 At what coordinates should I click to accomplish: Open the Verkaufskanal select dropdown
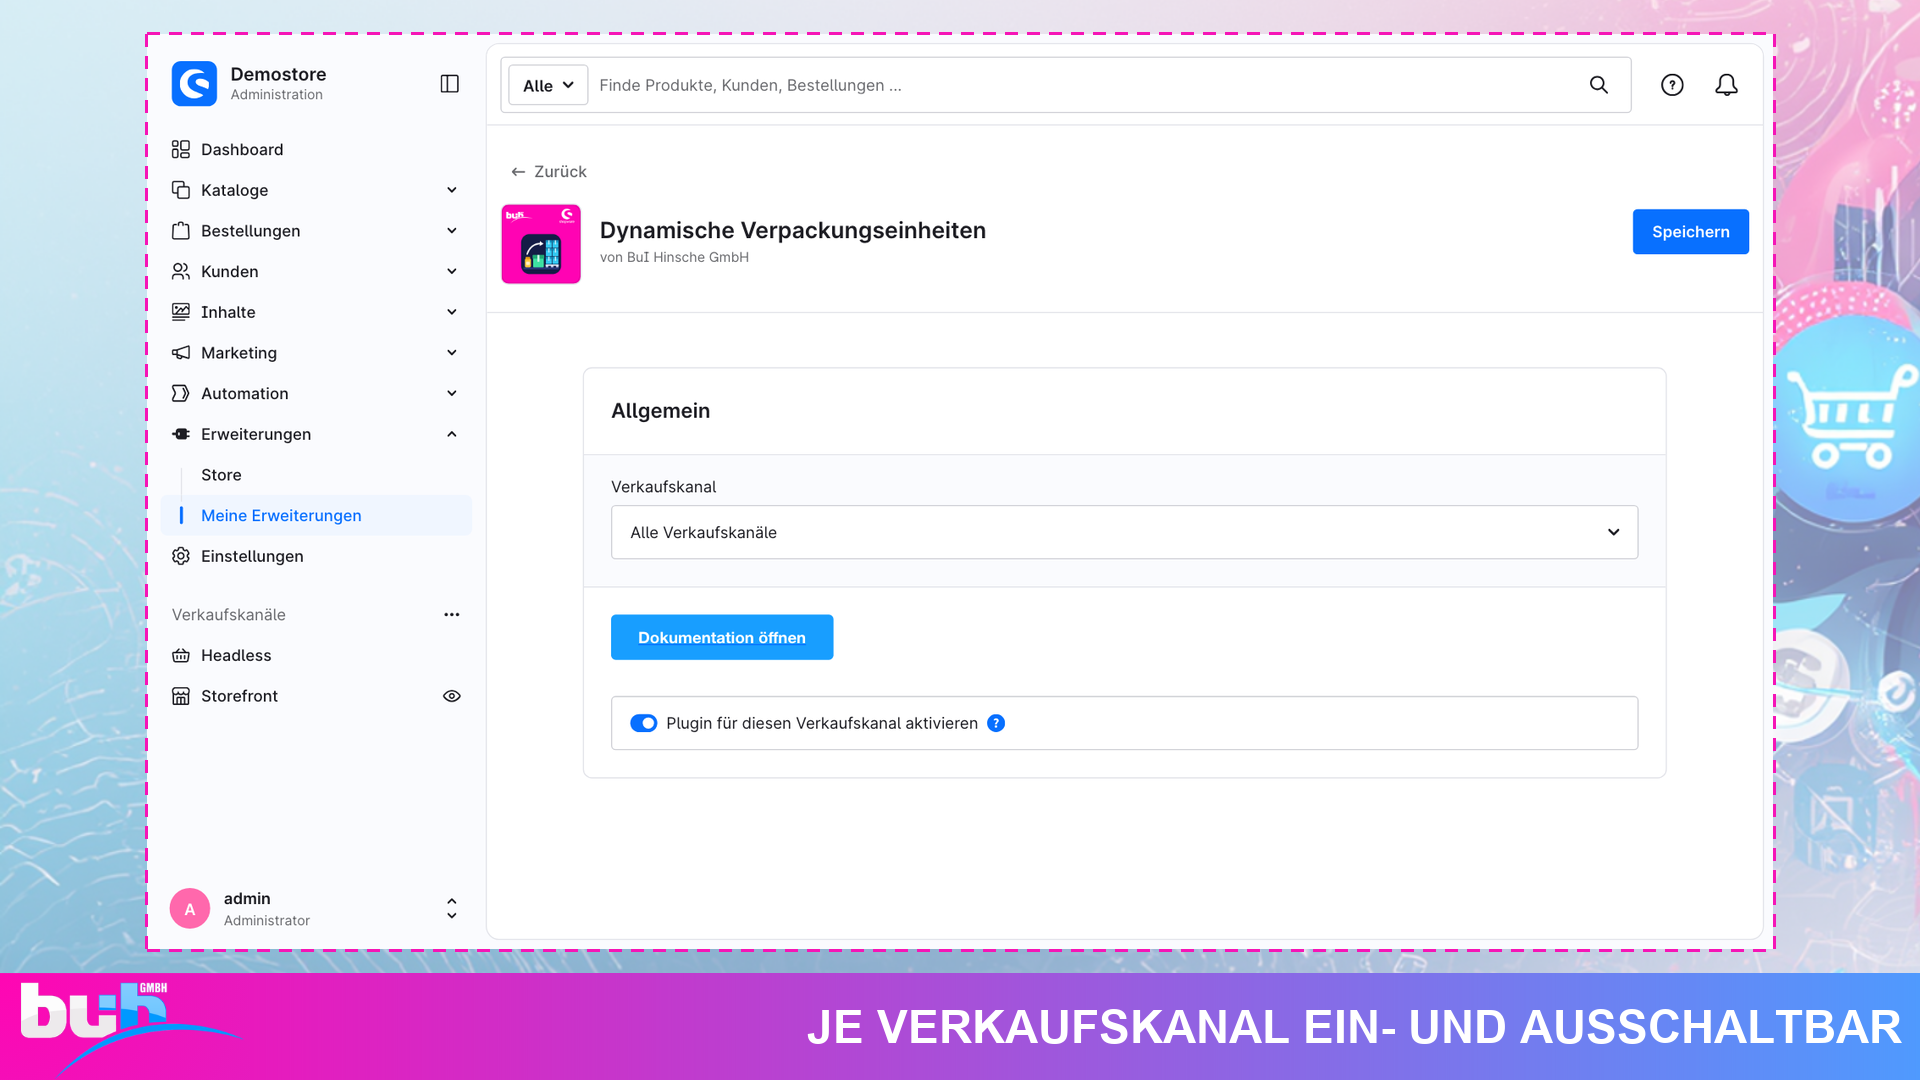[1124, 532]
